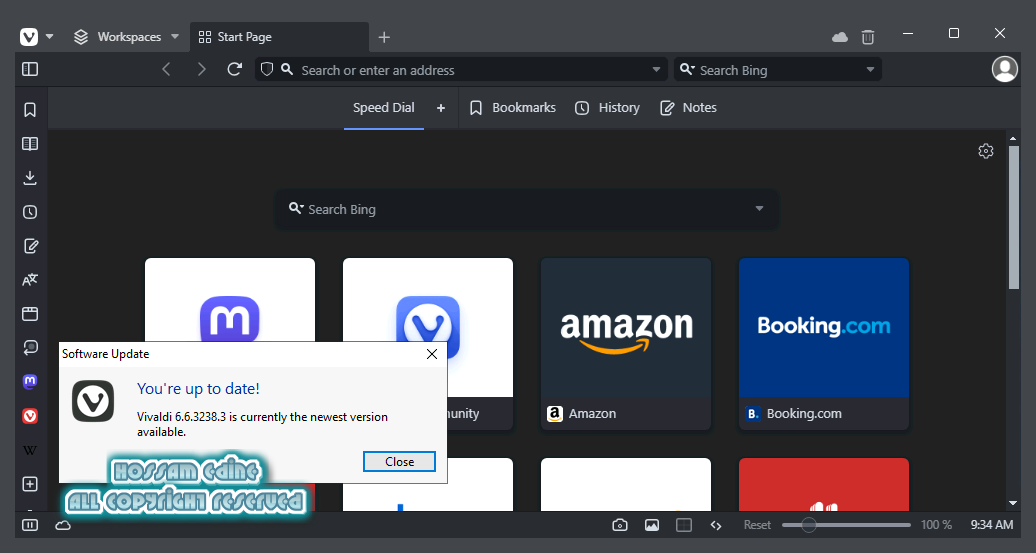Open the user profile avatar

tap(1004, 69)
